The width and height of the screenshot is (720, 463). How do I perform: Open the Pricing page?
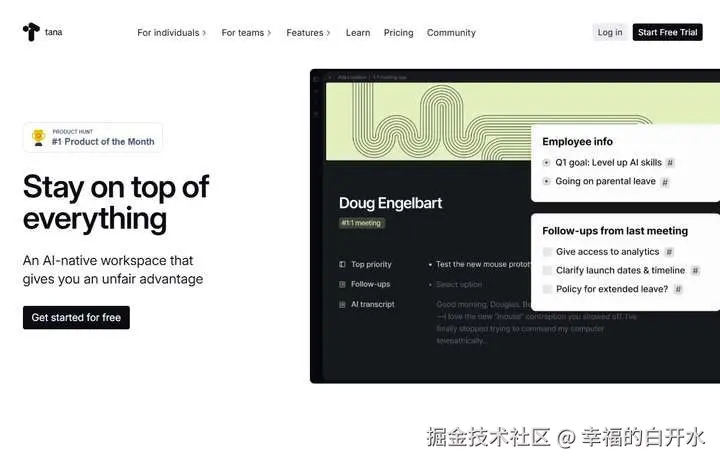pyautogui.click(x=399, y=33)
